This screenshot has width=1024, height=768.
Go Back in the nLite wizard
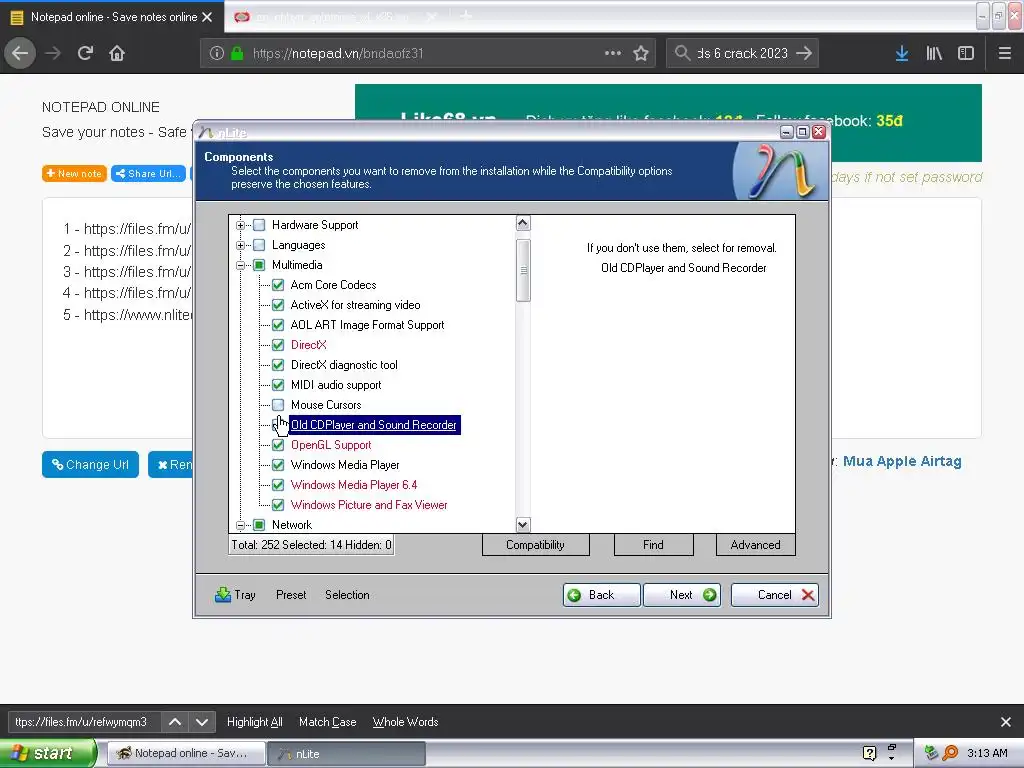(601, 595)
